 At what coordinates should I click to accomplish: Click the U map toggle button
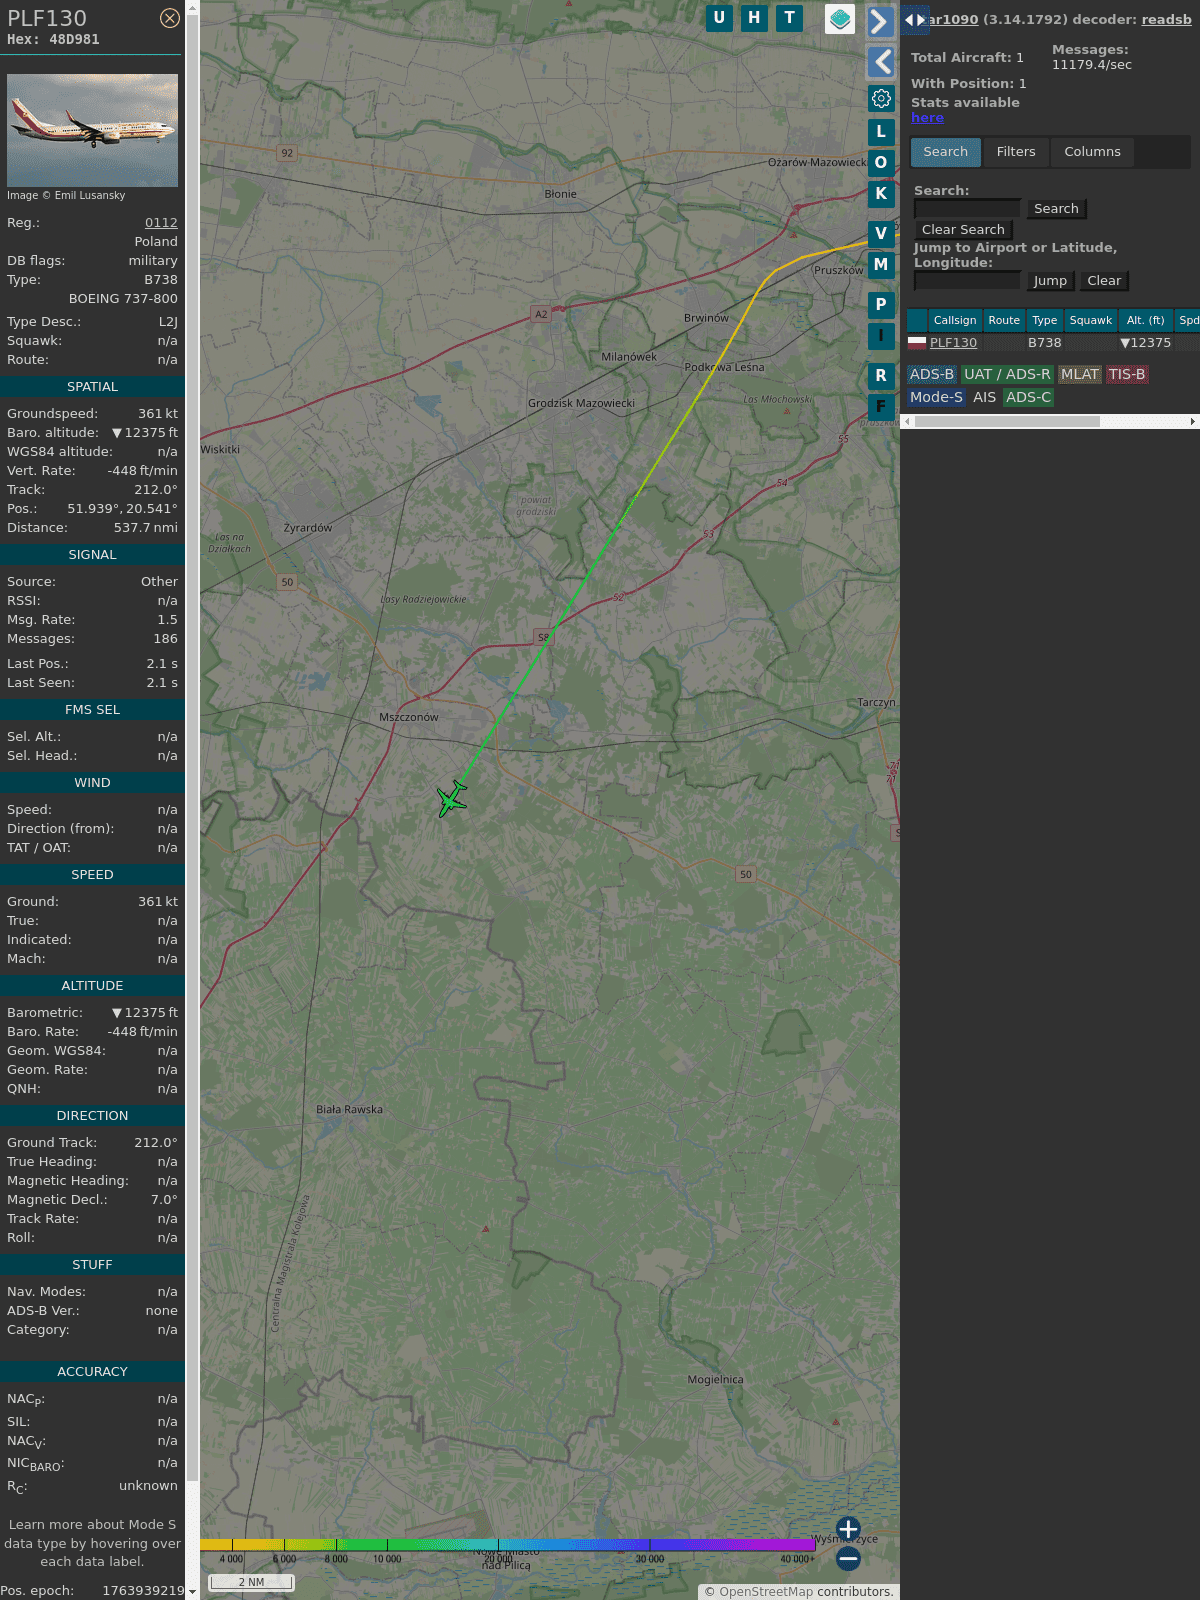(x=719, y=18)
